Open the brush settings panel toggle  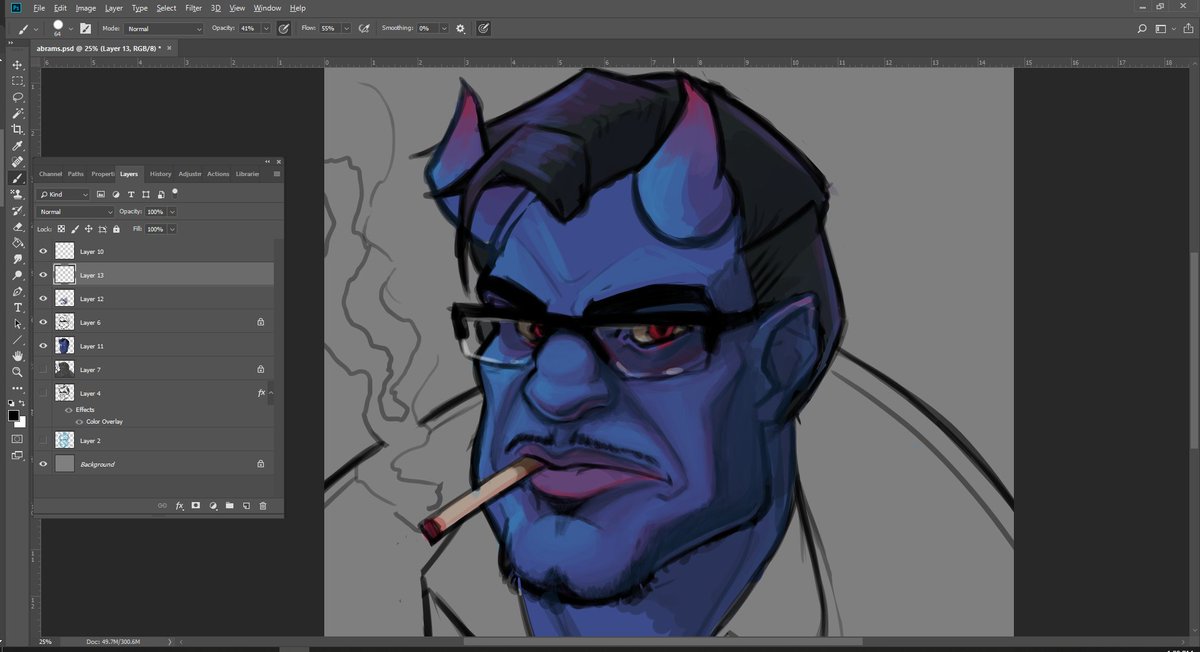point(86,28)
